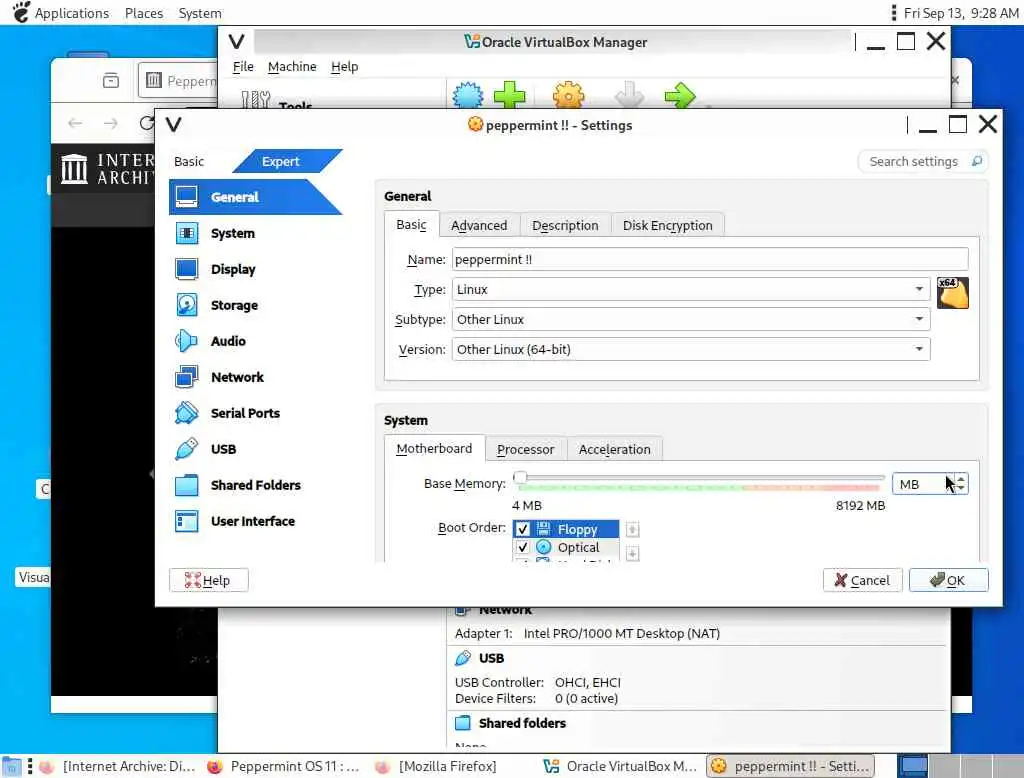Click the x64 OS type icon

(953, 292)
